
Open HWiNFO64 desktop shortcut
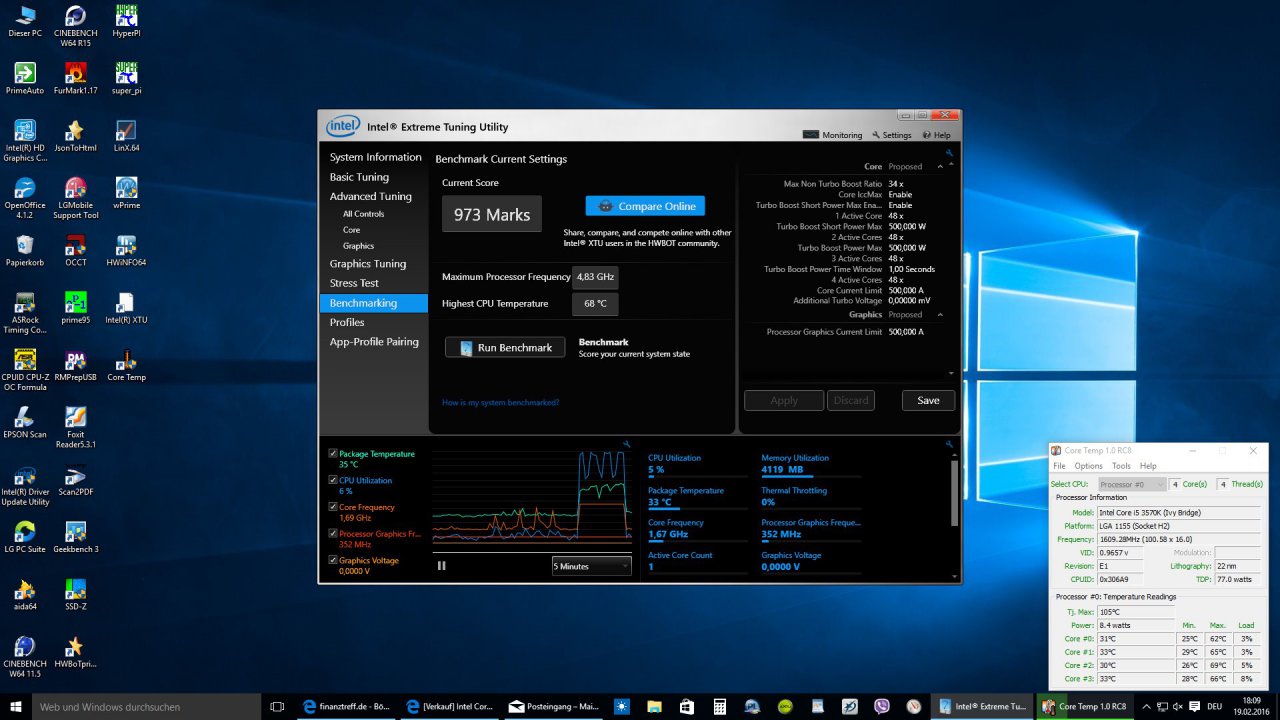pyautogui.click(x=126, y=251)
